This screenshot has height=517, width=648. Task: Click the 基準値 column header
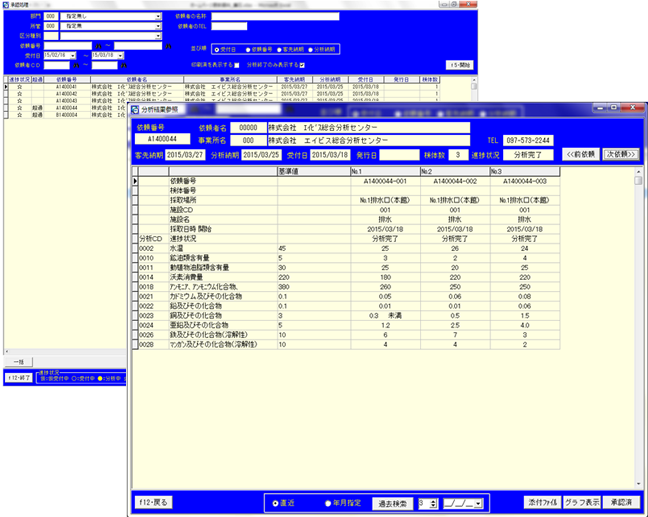pyautogui.click(x=314, y=172)
